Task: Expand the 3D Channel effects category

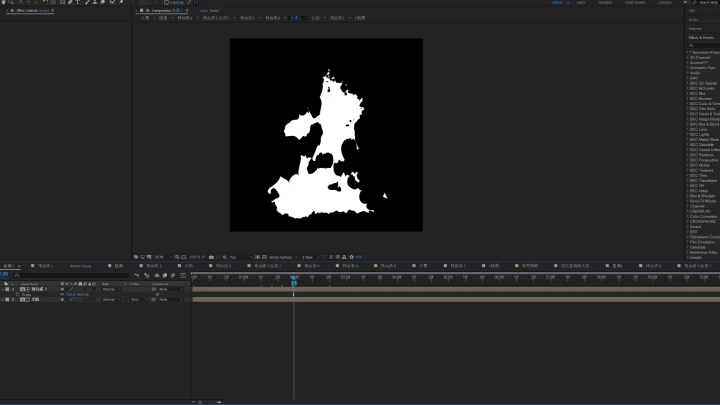Action: 688,57
